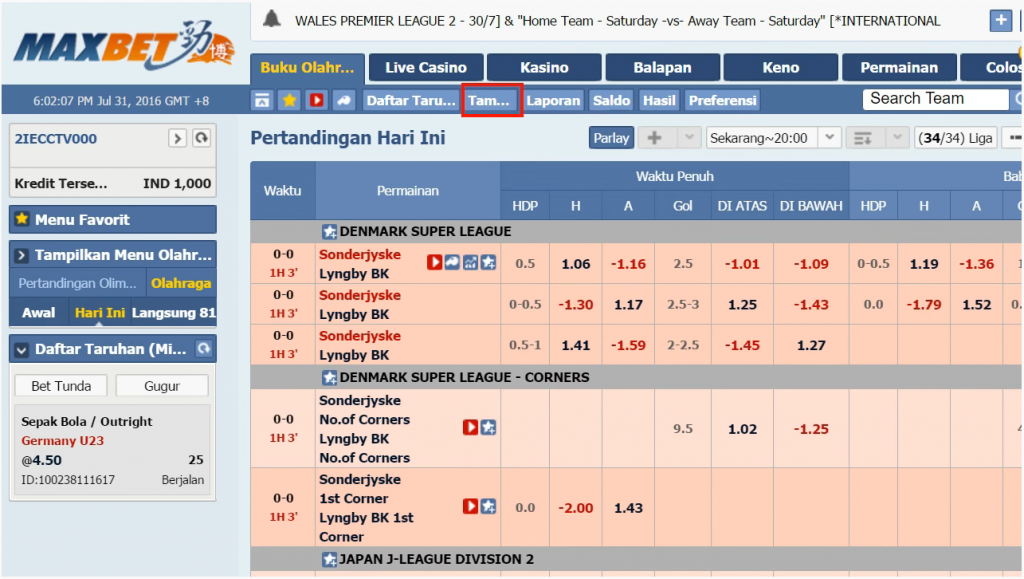Open the red play icon in the toolbar

coord(317,101)
